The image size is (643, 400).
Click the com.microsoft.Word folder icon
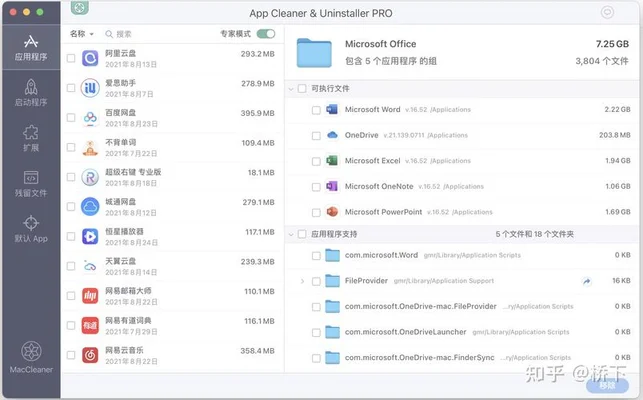(x=332, y=256)
